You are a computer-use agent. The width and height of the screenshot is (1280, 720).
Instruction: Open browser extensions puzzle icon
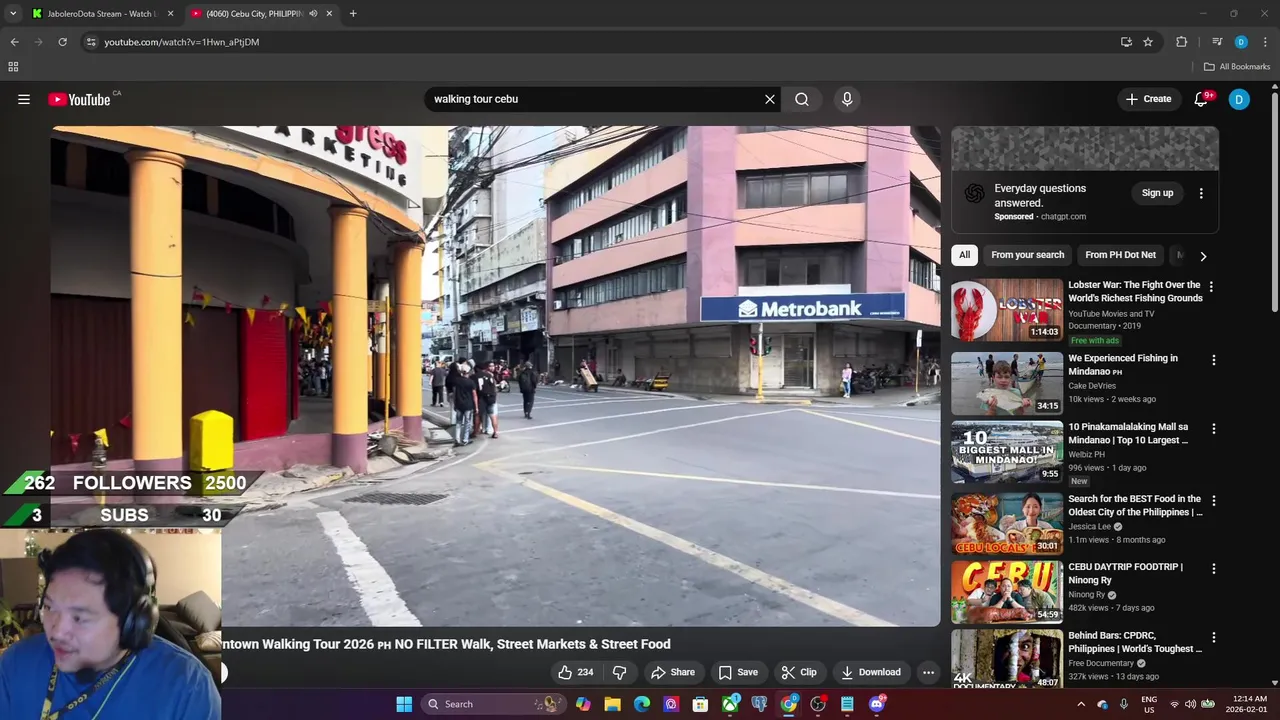click(1182, 42)
